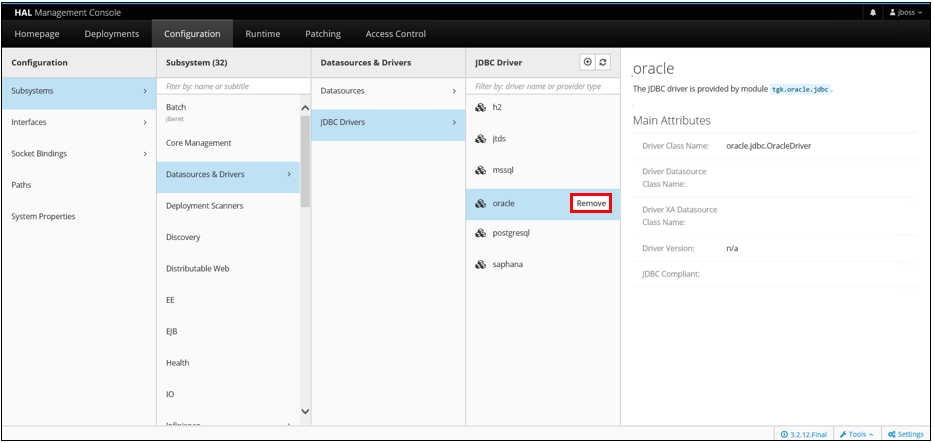This screenshot has width=934, height=443.
Task: Select System Properties item
Action: 79,217
